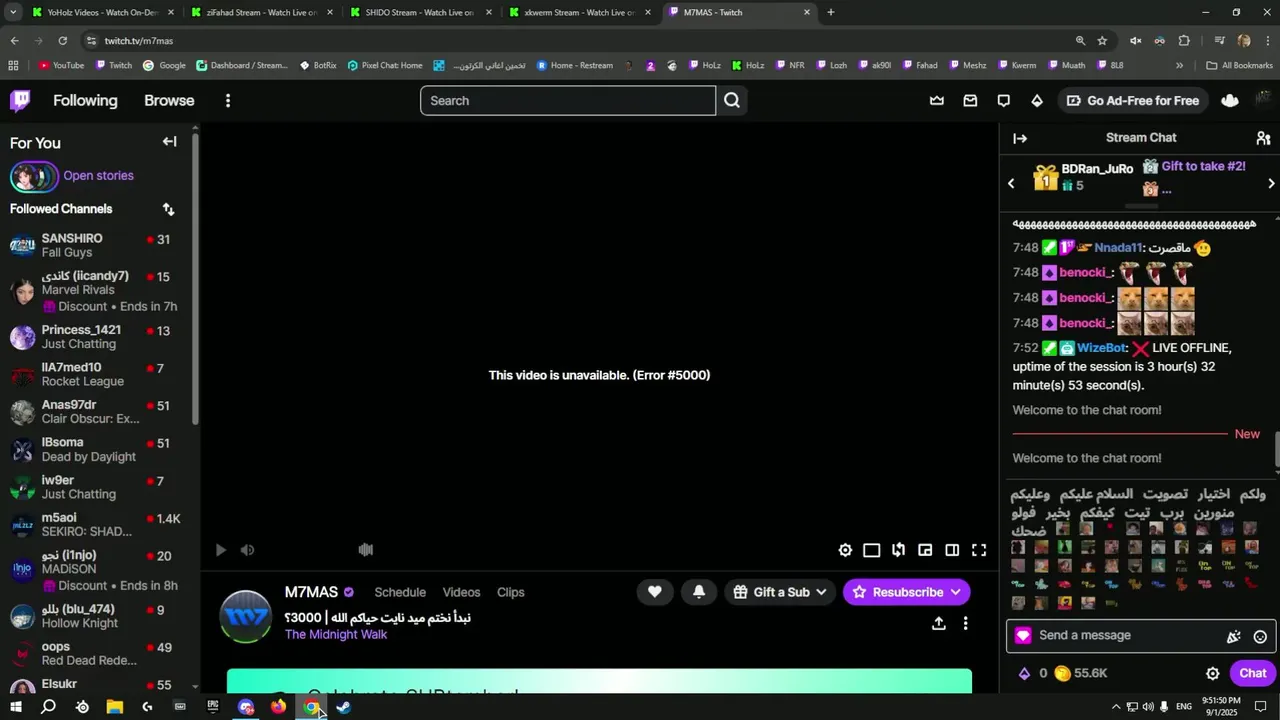Collapse the For You sidebar

[x=170, y=142]
